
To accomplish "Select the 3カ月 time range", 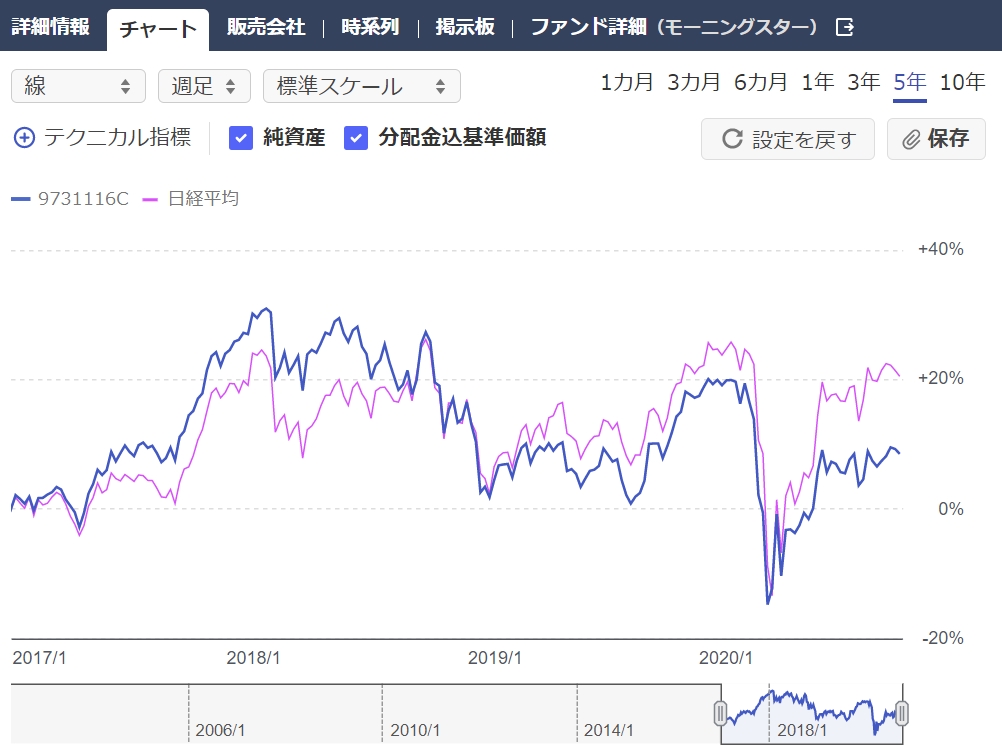I will coord(693,82).
